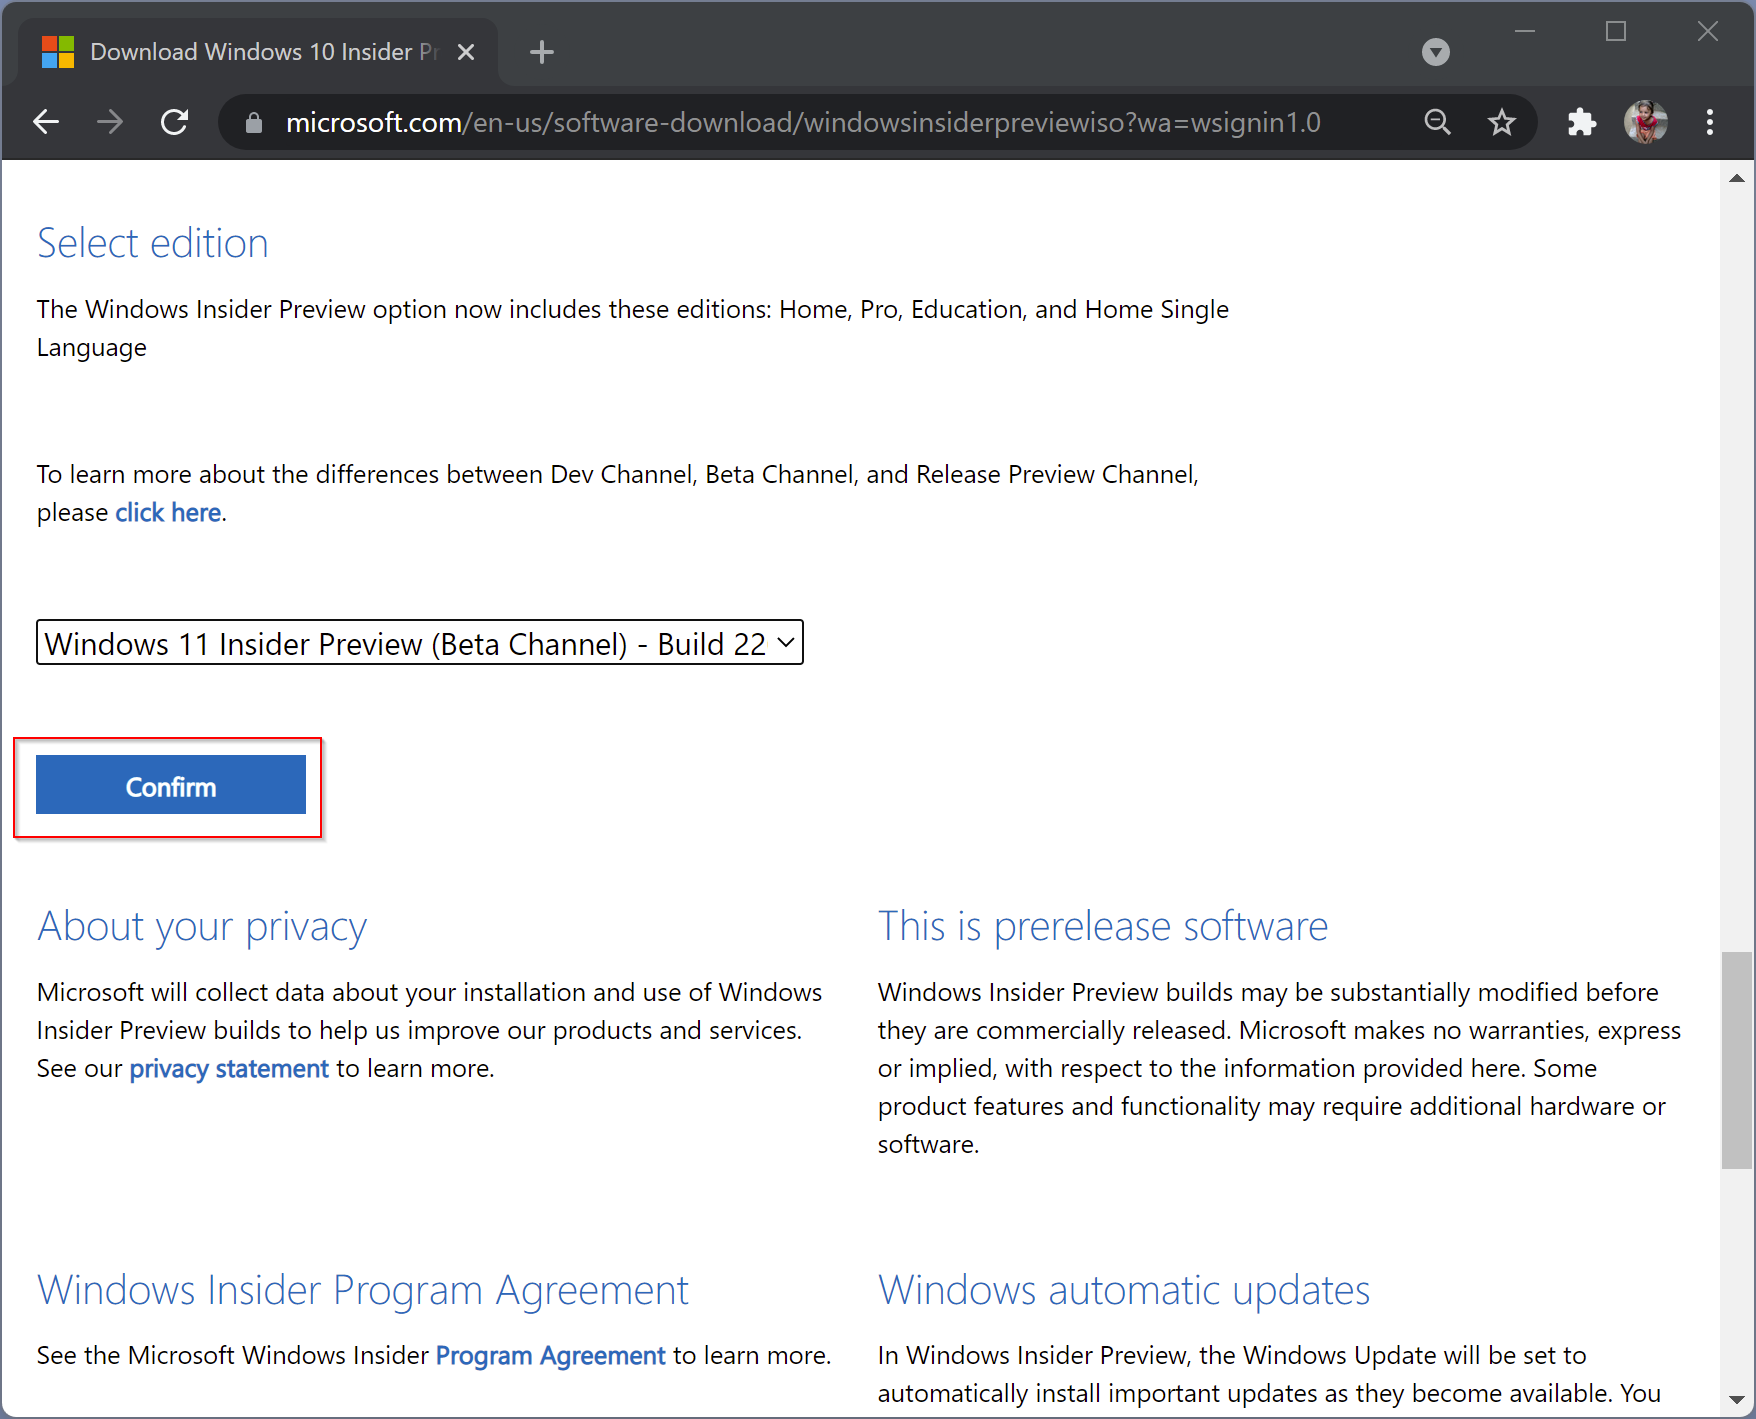Click the 'About your privacy' heading
The height and width of the screenshot is (1419, 1756).
pyautogui.click(x=202, y=927)
